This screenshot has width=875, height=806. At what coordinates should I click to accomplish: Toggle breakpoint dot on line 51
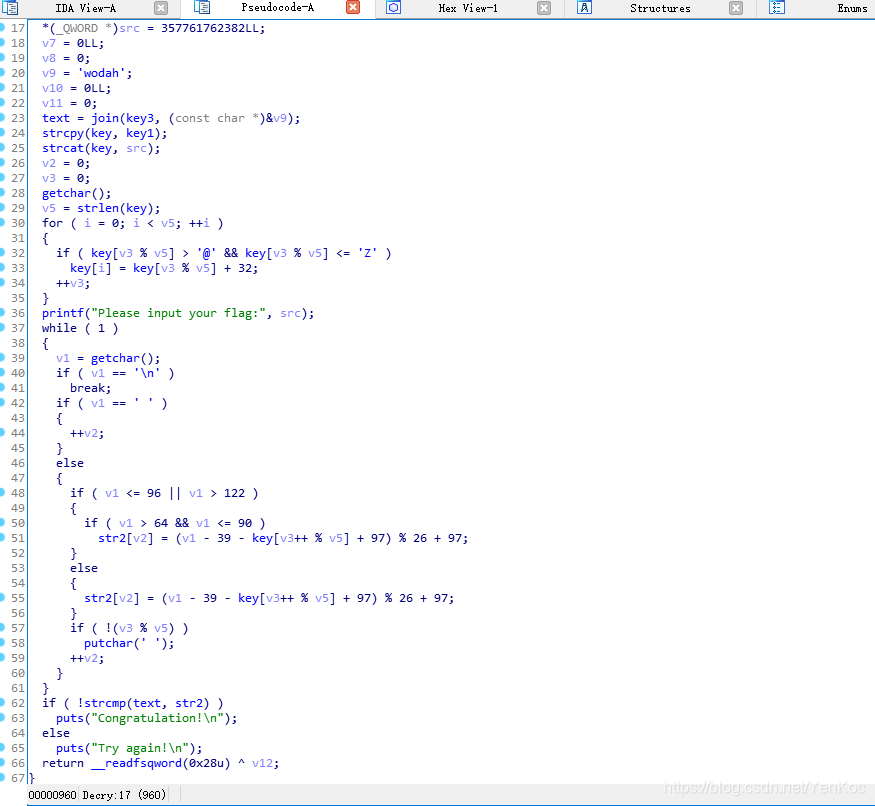point(2,538)
